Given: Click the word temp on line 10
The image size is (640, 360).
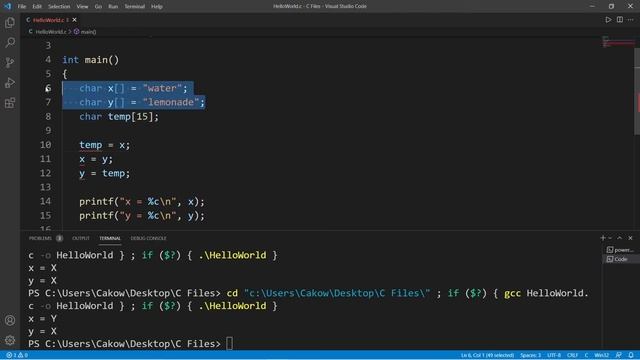Looking at the screenshot, I should click(91, 145).
